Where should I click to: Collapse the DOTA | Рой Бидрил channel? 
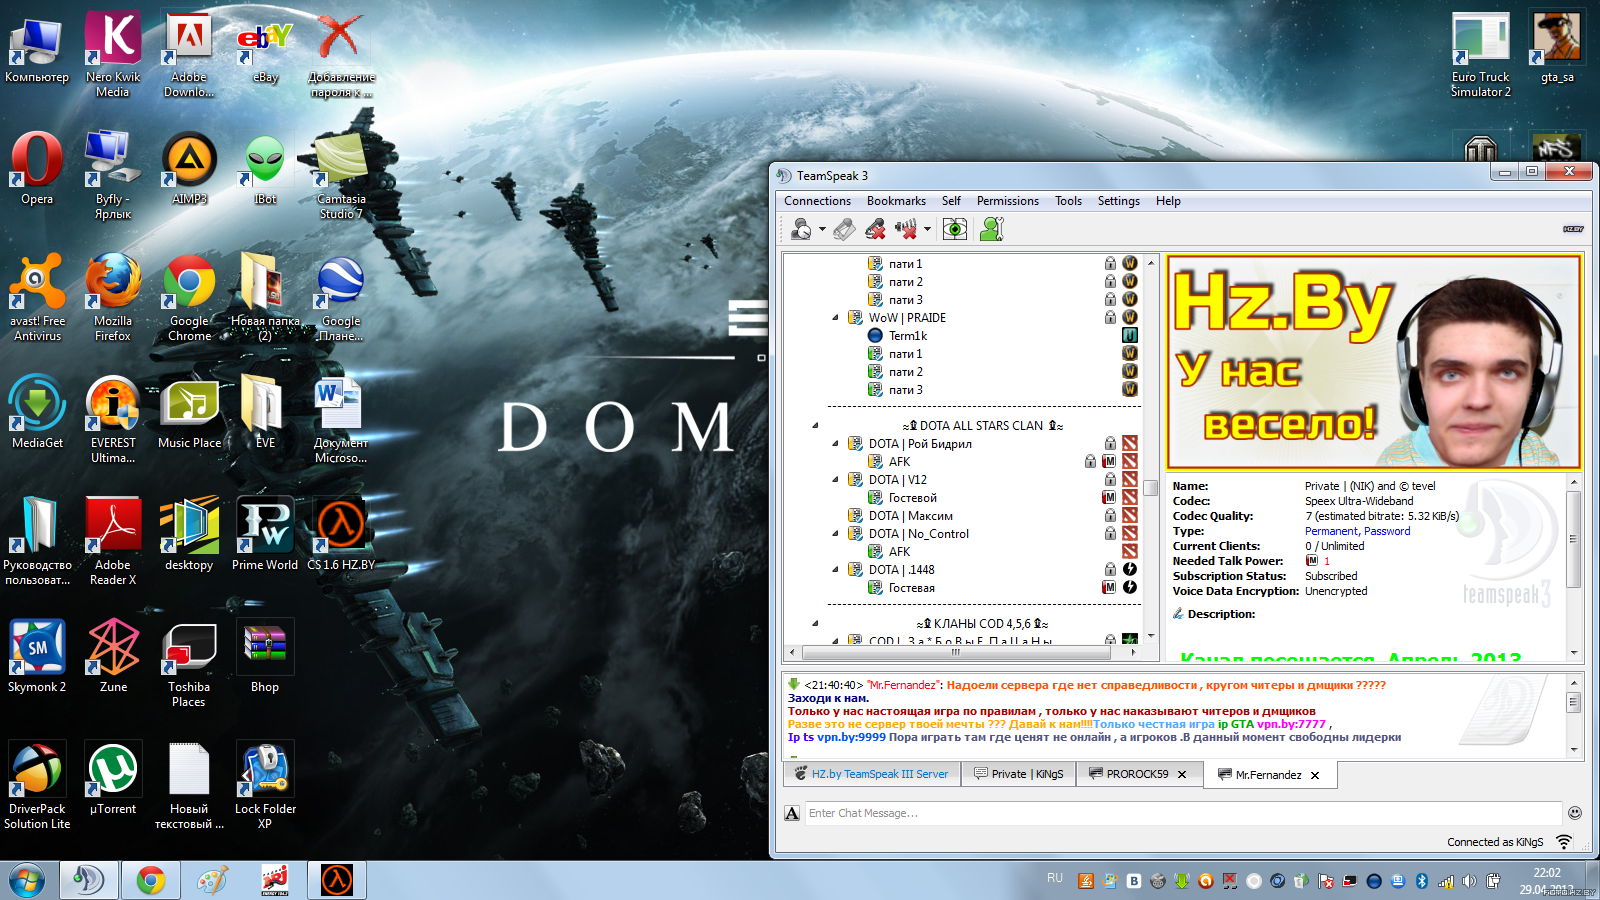836,444
